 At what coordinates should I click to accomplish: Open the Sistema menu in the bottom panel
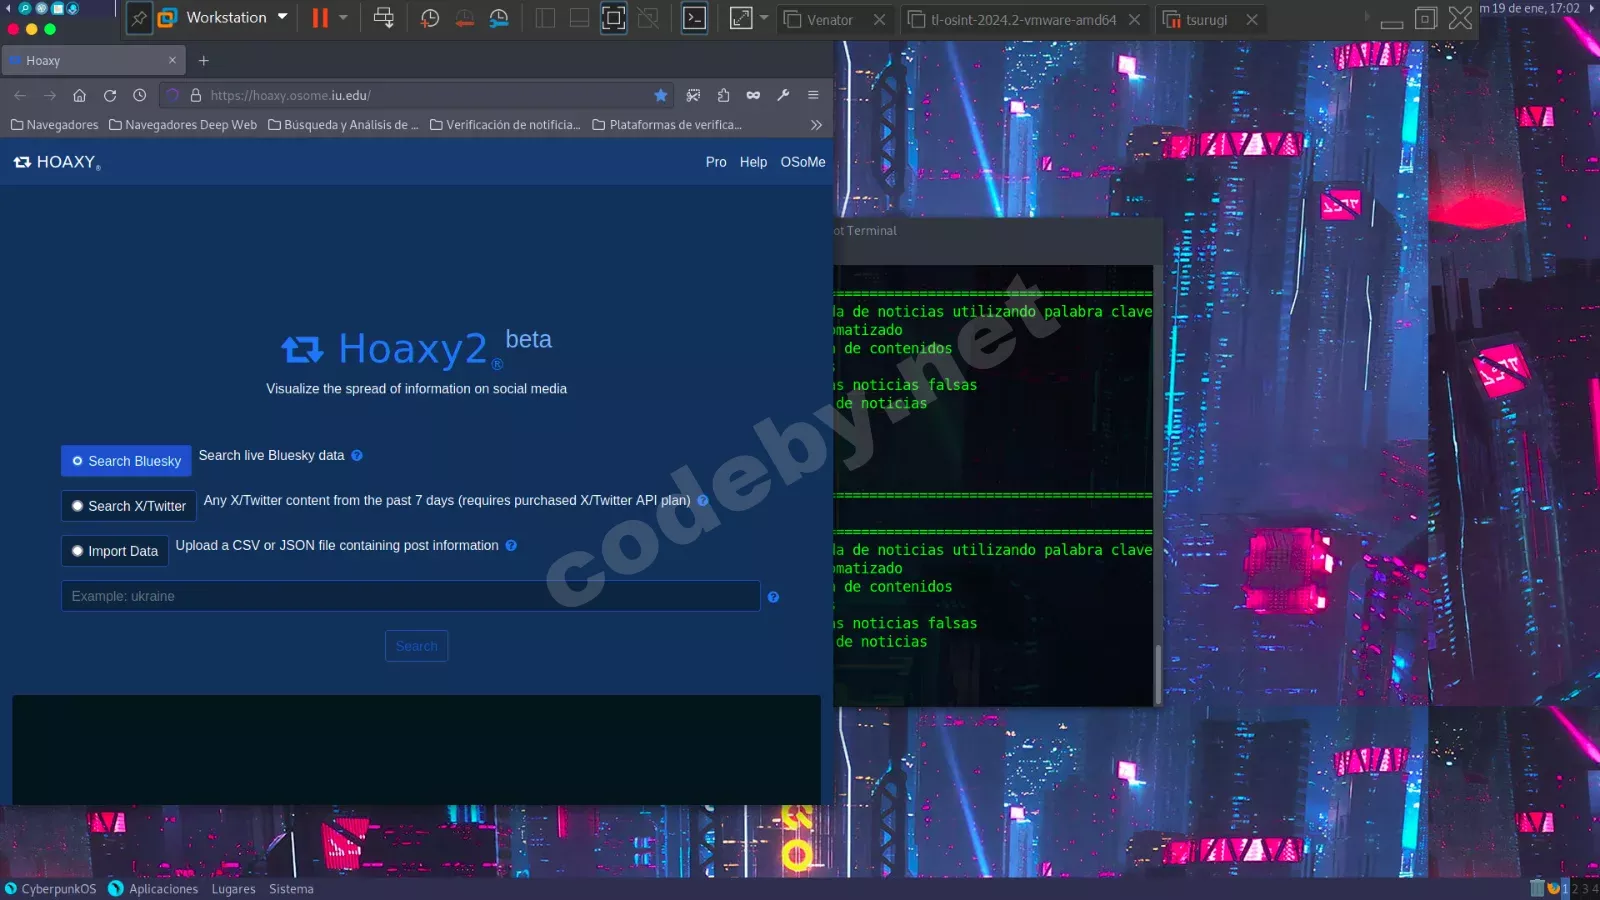click(291, 889)
